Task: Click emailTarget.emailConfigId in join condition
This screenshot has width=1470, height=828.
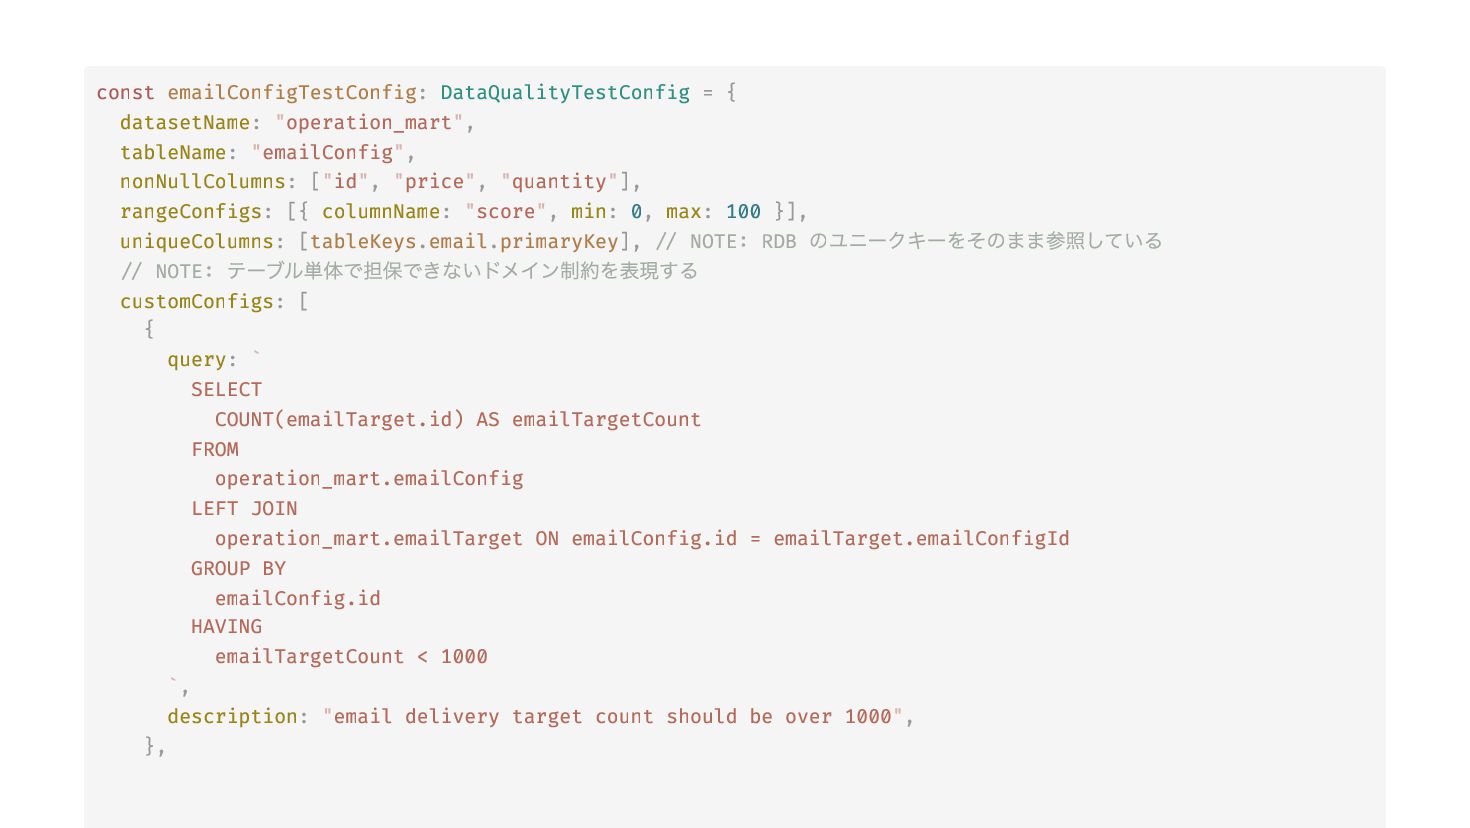Action: coord(921,539)
